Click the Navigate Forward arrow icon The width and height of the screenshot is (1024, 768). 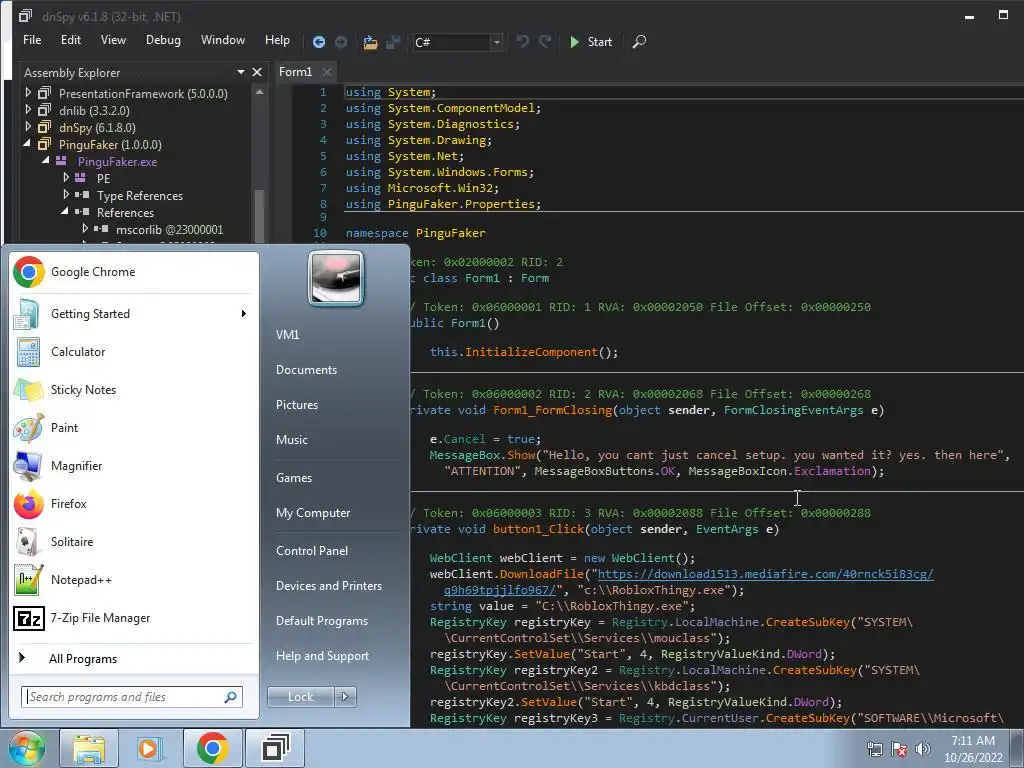point(341,42)
